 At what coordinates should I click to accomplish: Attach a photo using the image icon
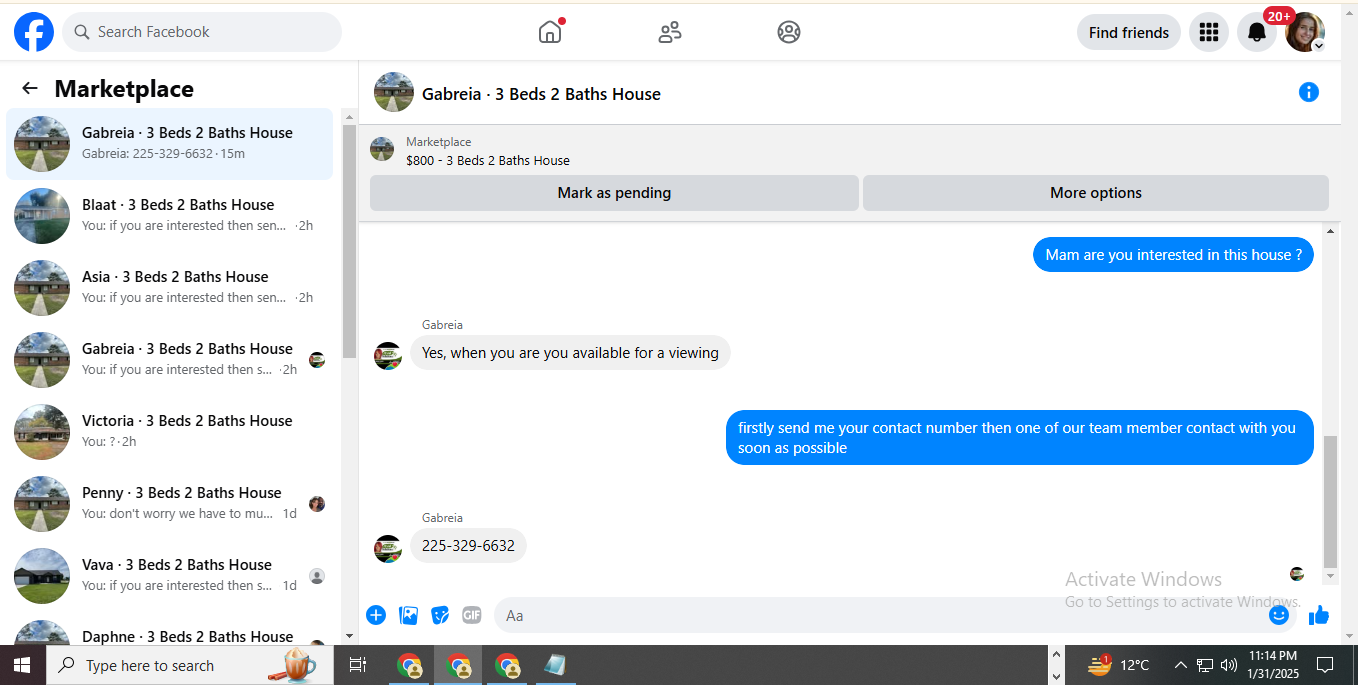click(x=408, y=615)
